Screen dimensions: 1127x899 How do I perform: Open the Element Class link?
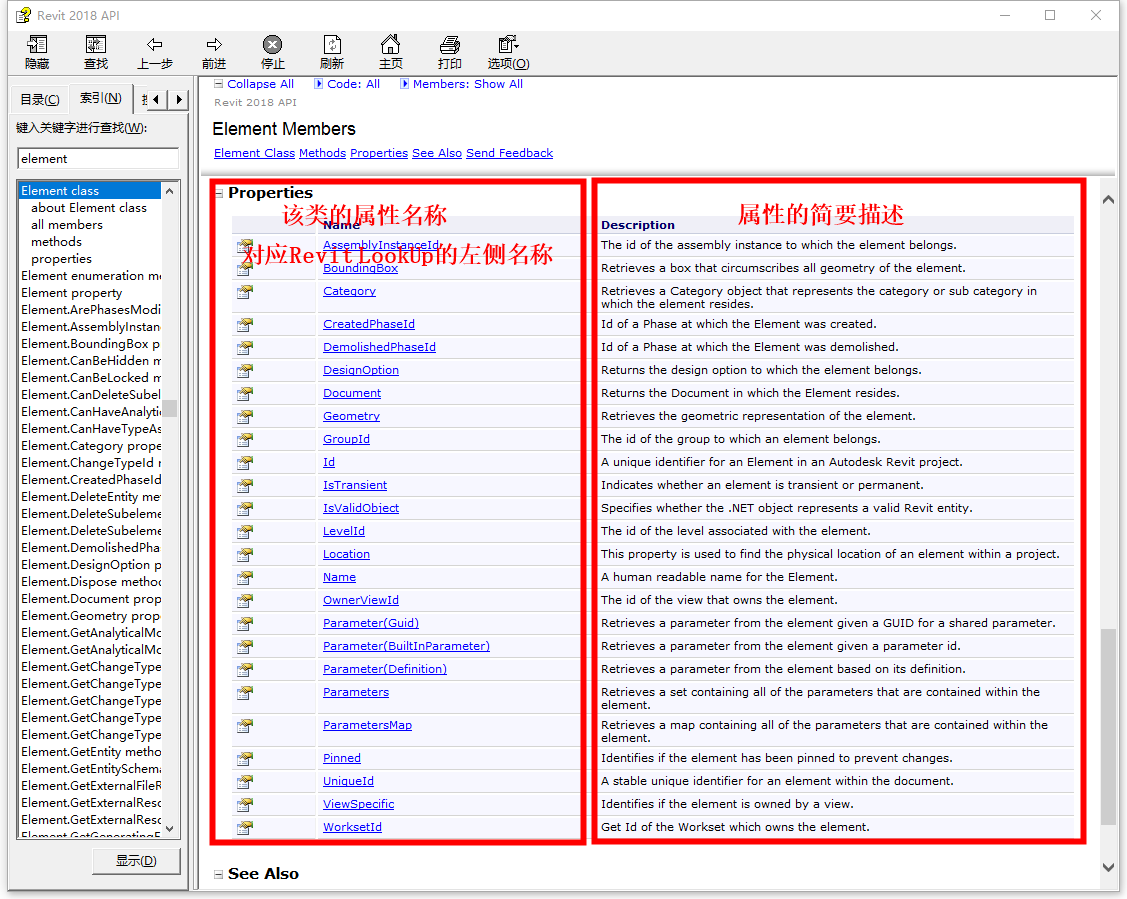pyautogui.click(x=254, y=153)
